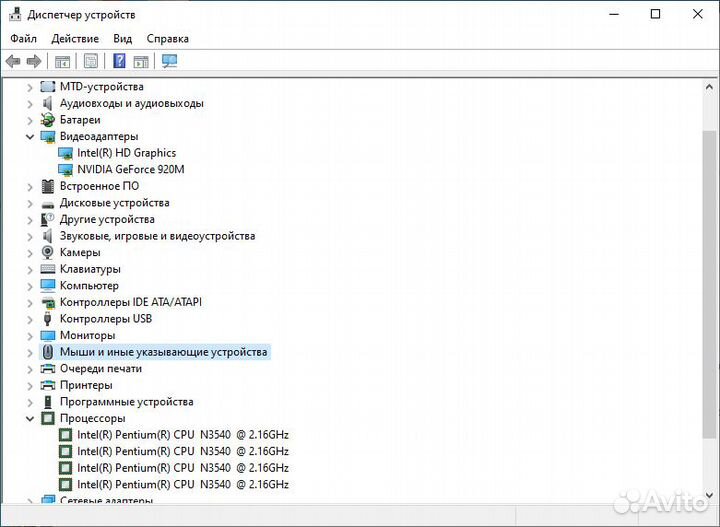Click the Мониторы display icon
The image size is (720, 527).
pos(48,335)
